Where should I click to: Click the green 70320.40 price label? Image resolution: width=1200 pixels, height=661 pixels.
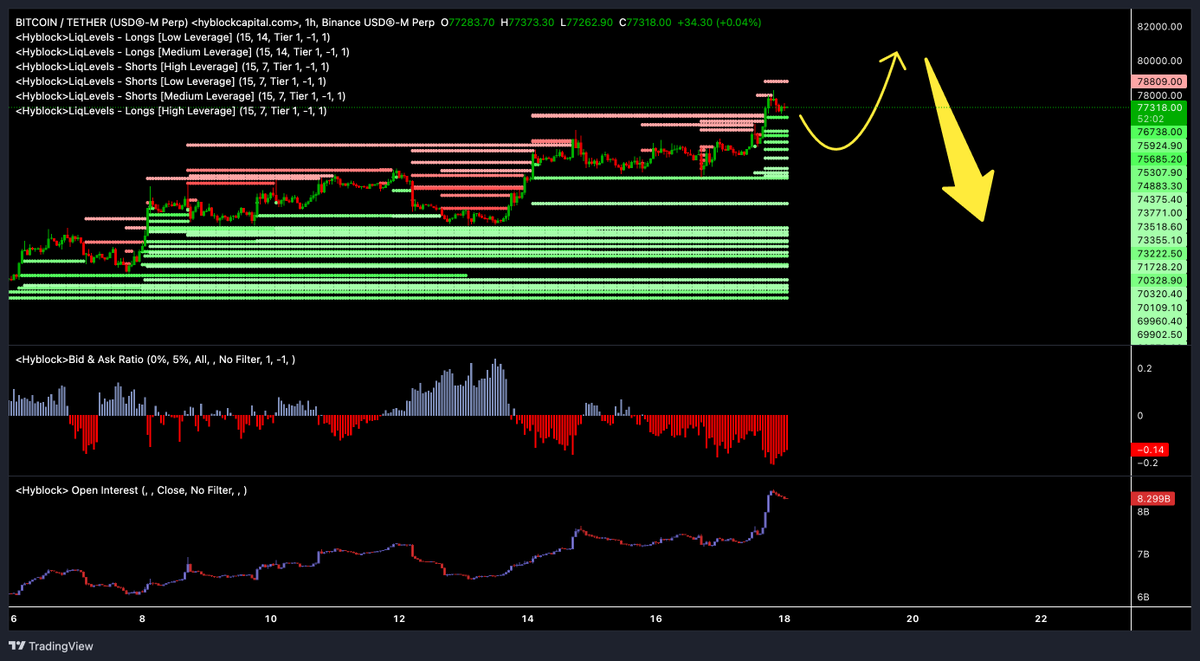click(x=1160, y=295)
